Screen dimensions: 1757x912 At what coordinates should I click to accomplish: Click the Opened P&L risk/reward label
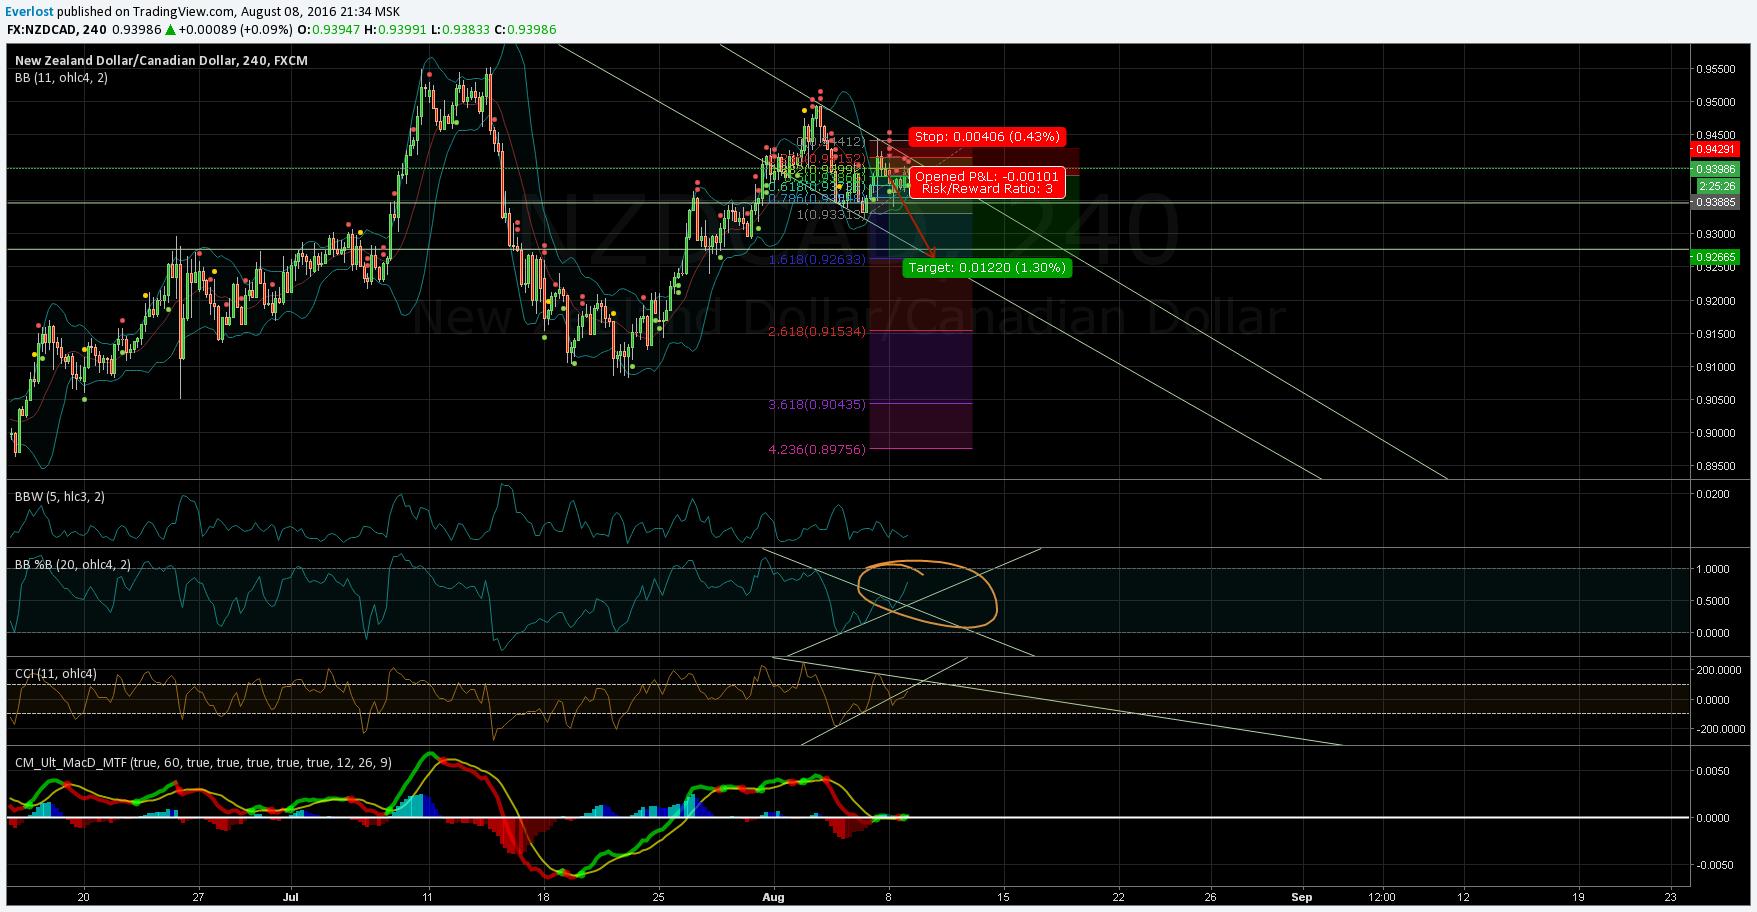click(987, 182)
